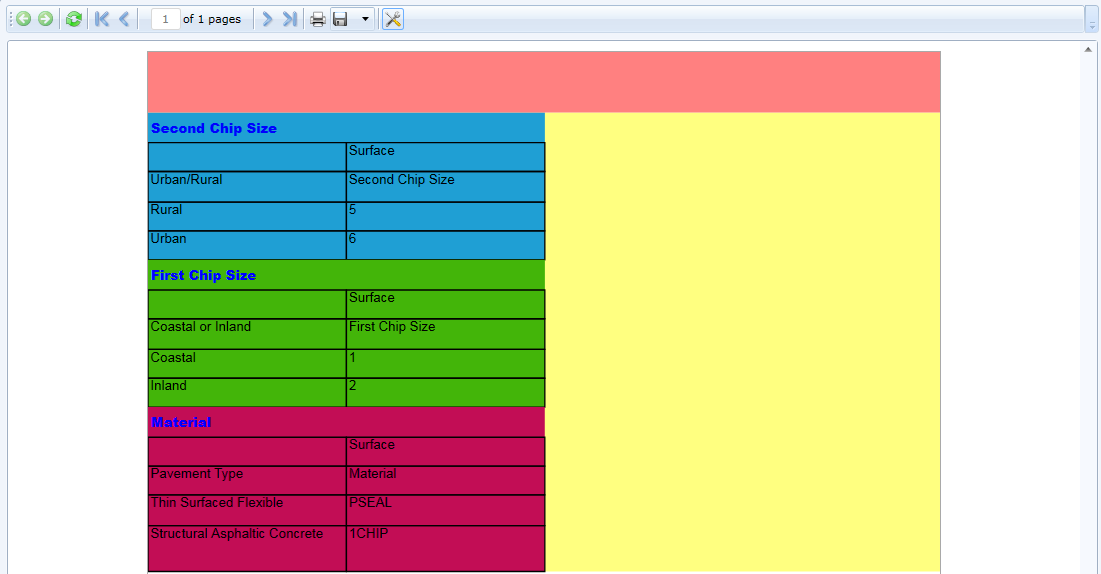Screen dimensions: 1101x574
Task: Click the green Back navigation arrow
Action: coord(23,19)
